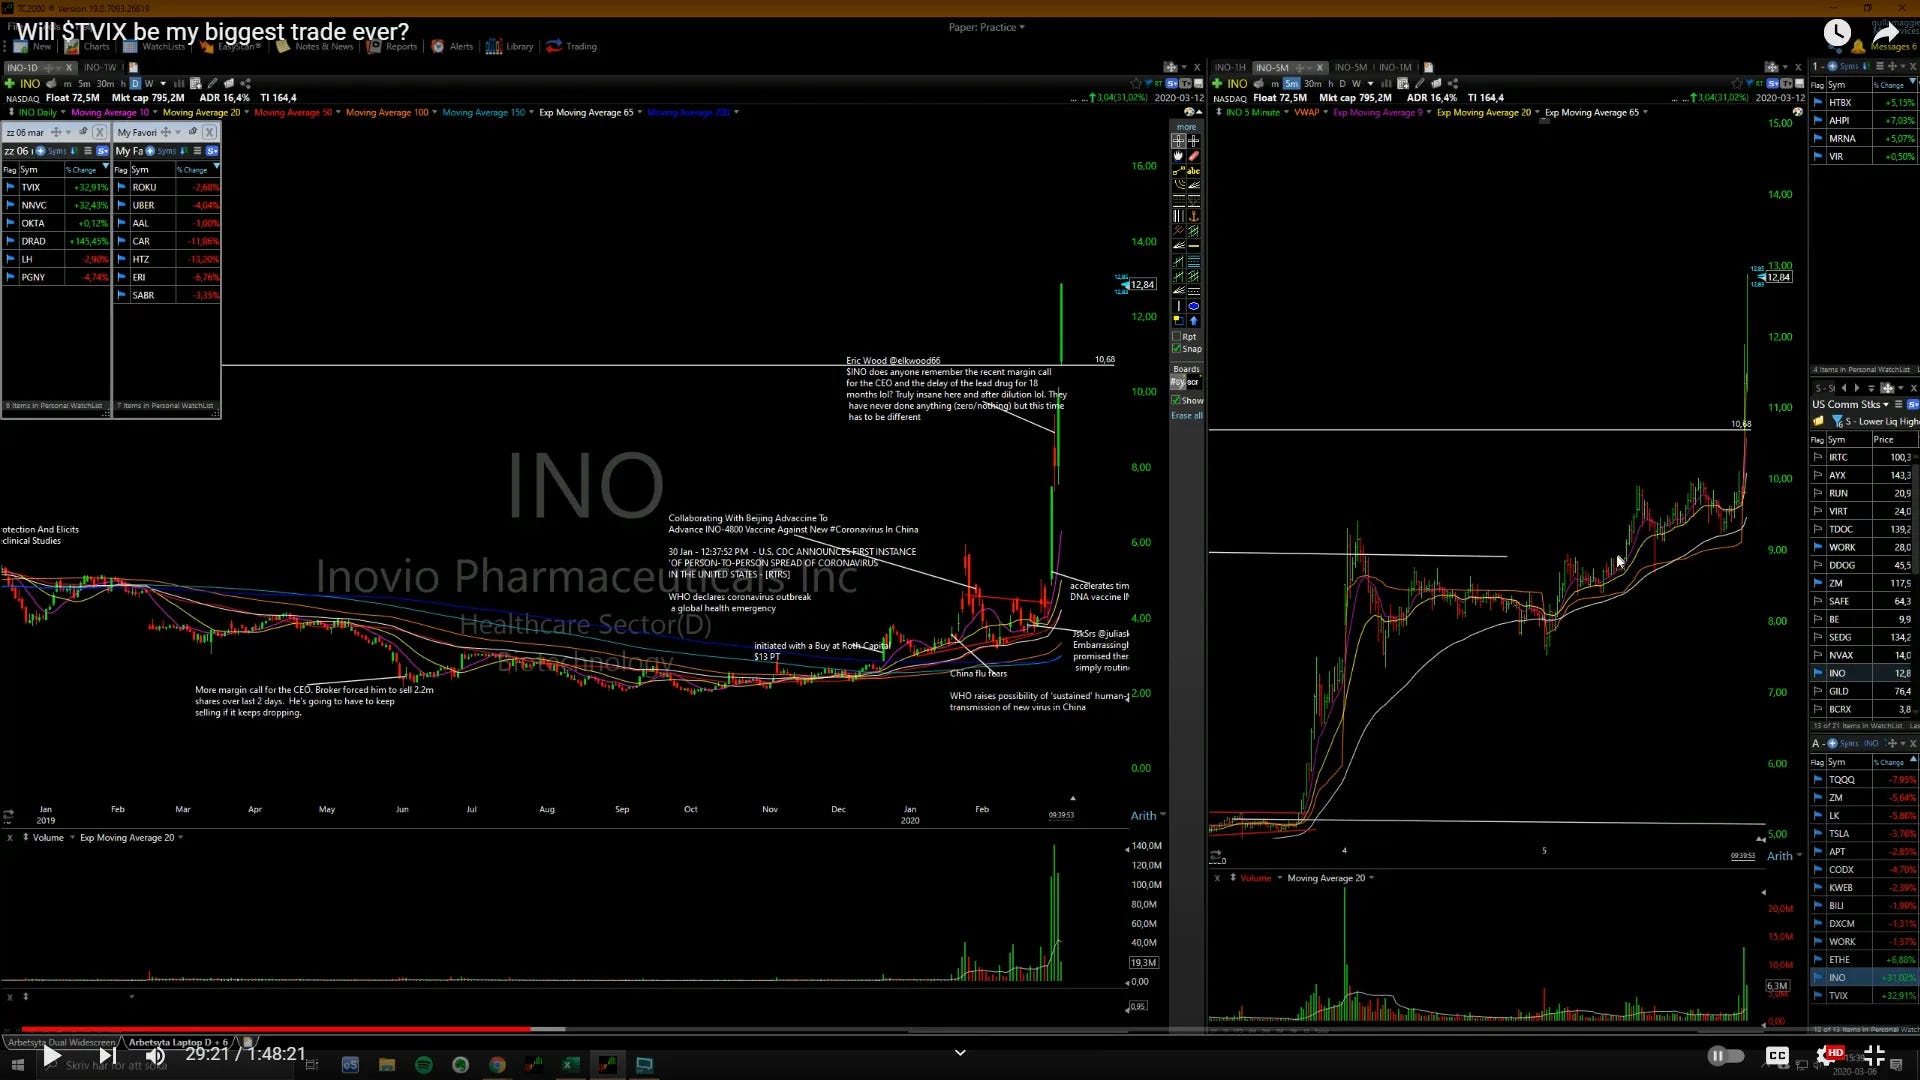Open Paper: Practice account dropdown
This screenshot has width=1920, height=1080.
(x=987, y=27)
